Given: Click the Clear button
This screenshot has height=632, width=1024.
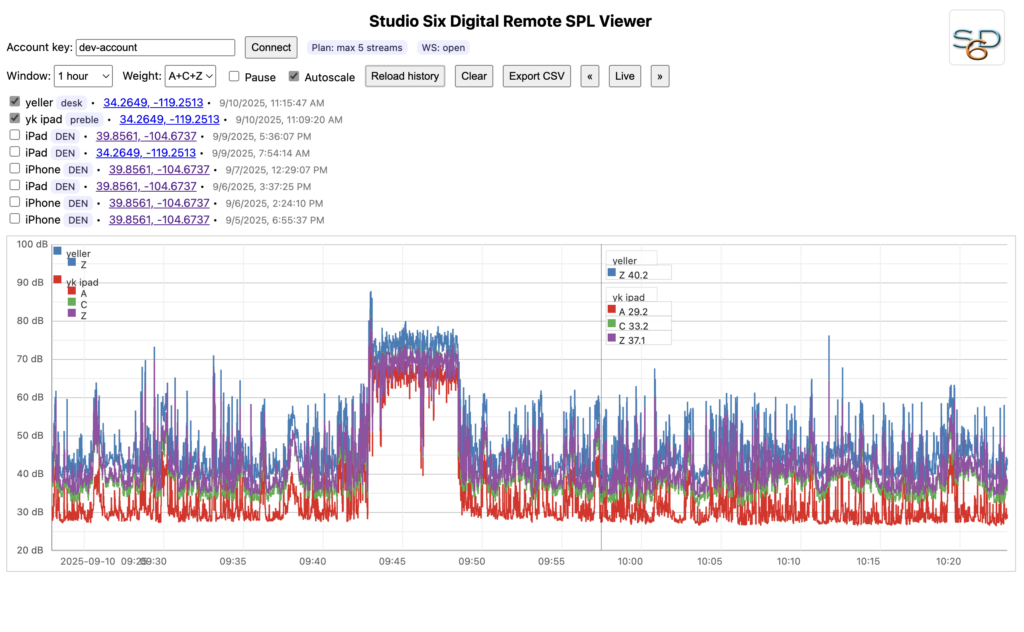Looking at the screenshot, I should tap(473, 76).
